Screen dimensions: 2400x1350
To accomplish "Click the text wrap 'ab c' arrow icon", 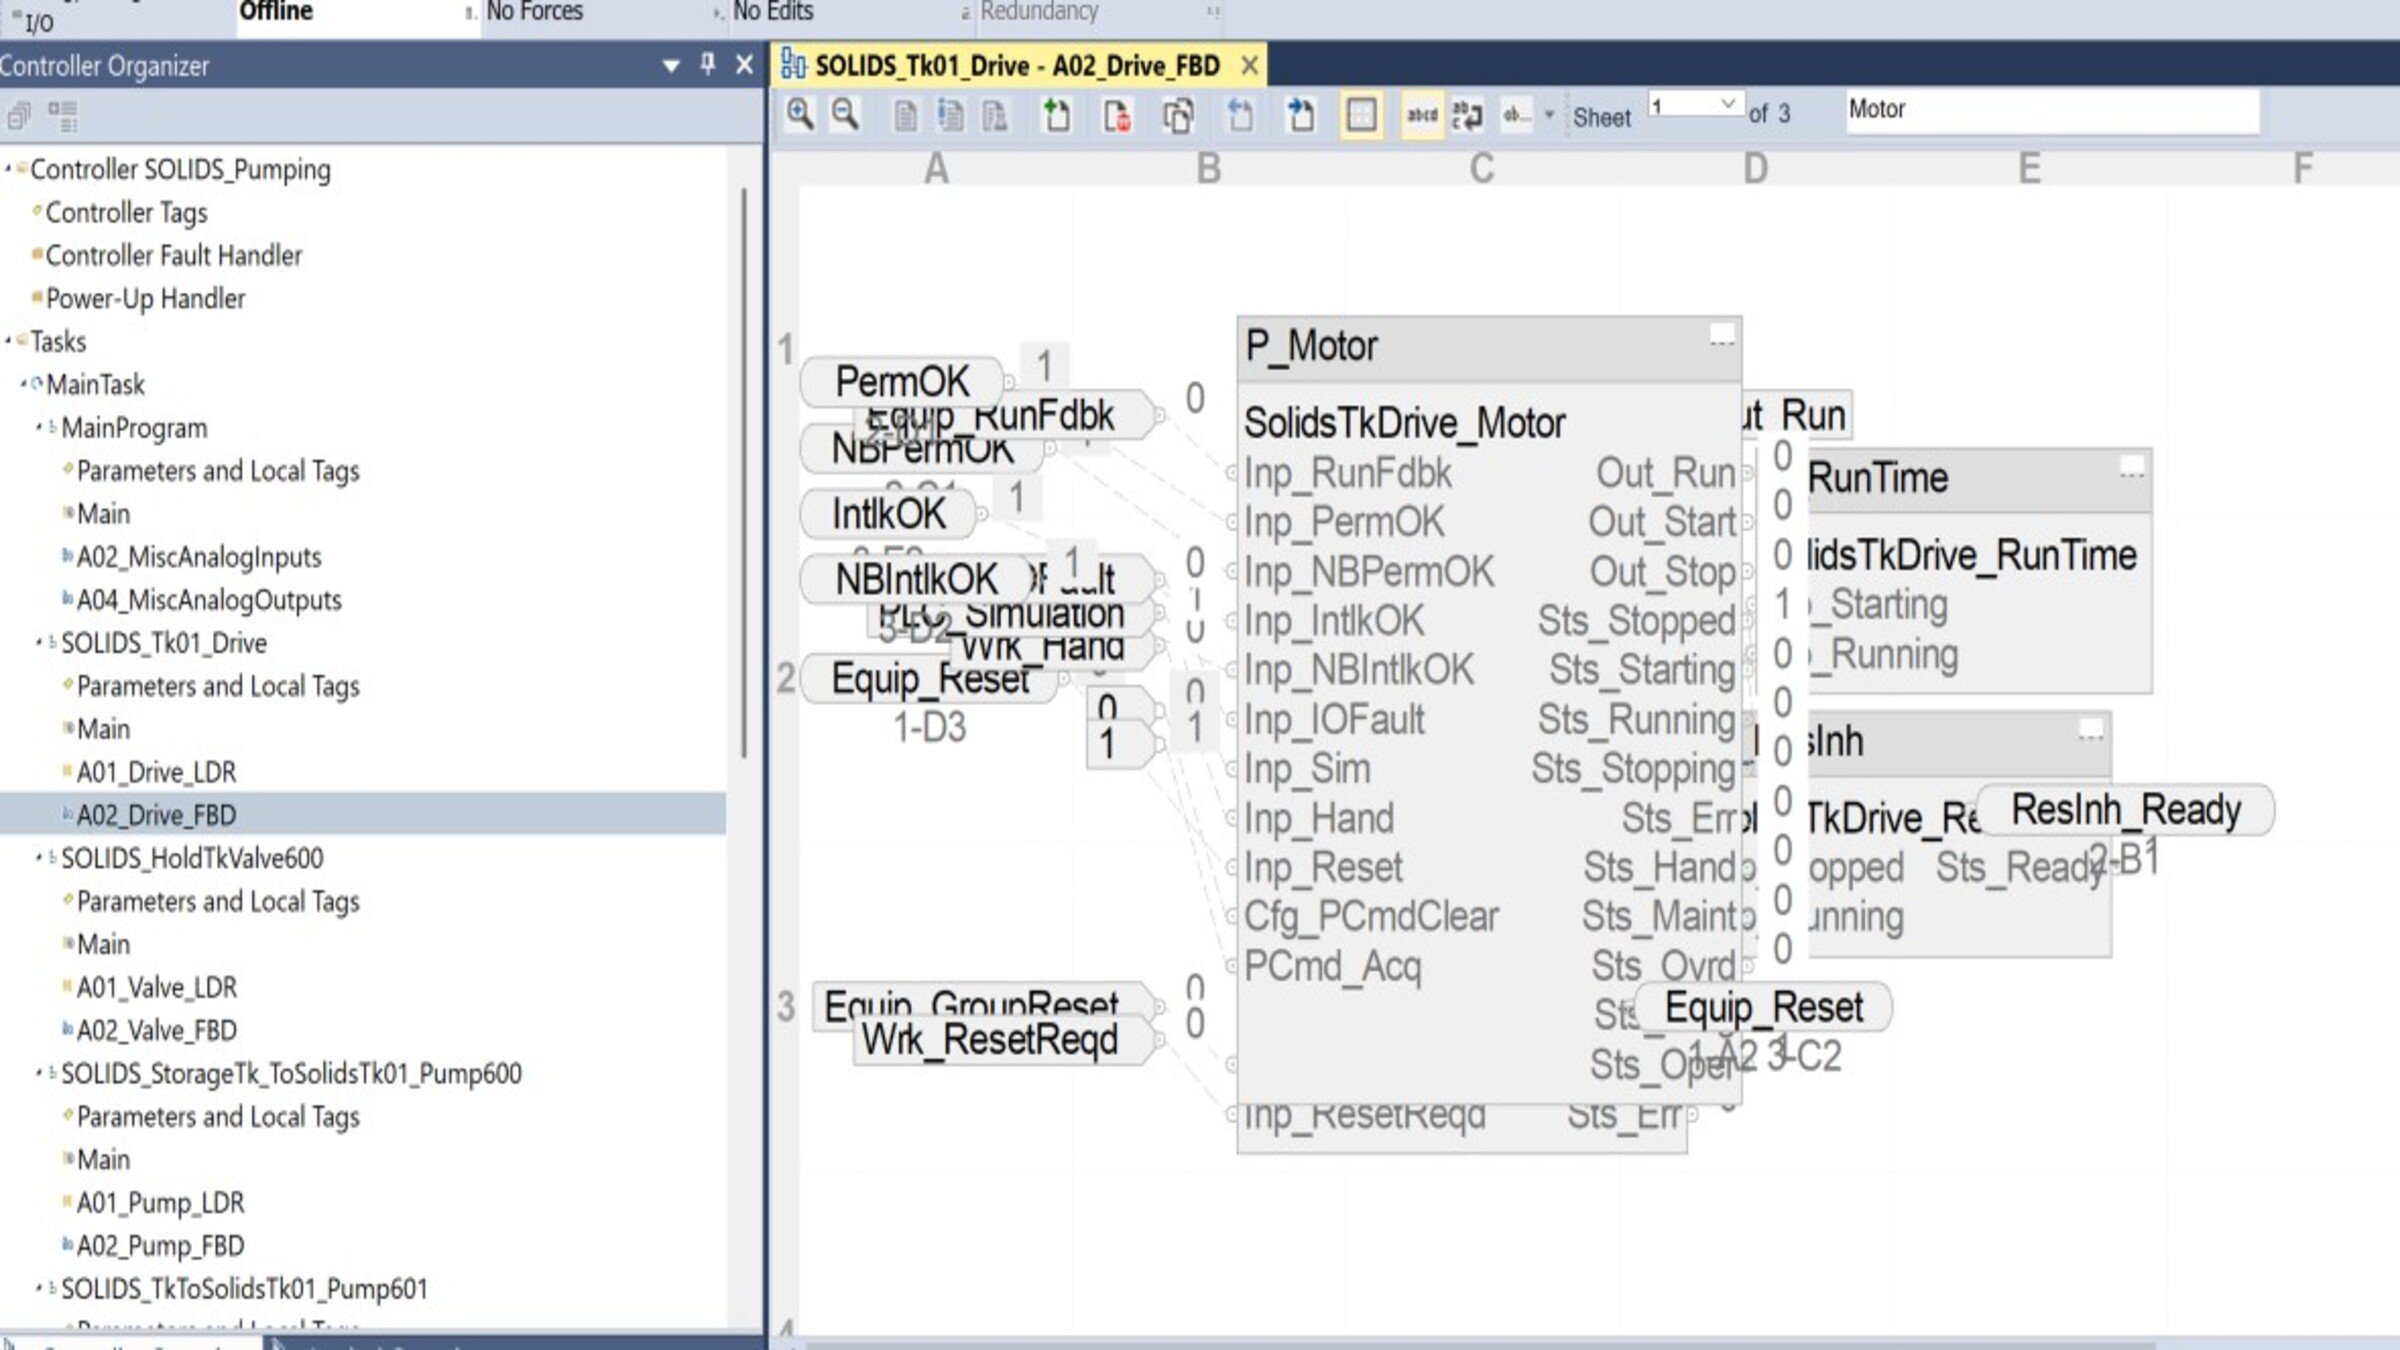I will pos(1467,116).
